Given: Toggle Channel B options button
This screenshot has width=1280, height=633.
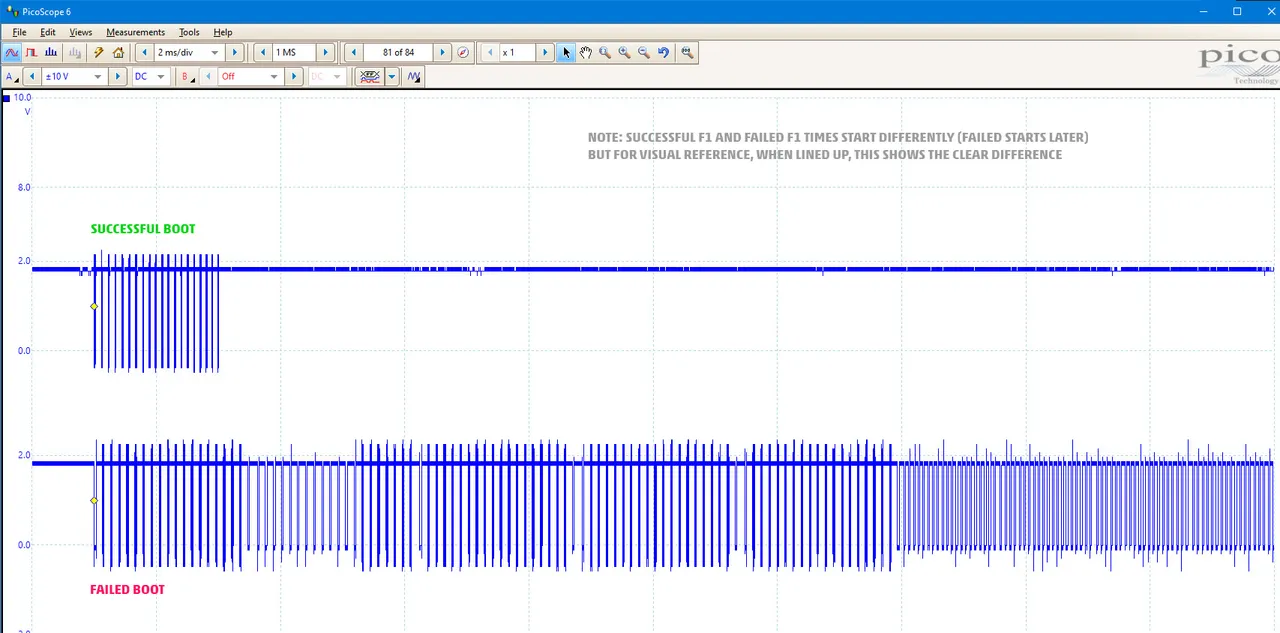Looking at the screenshot, I should coord(186,77).
